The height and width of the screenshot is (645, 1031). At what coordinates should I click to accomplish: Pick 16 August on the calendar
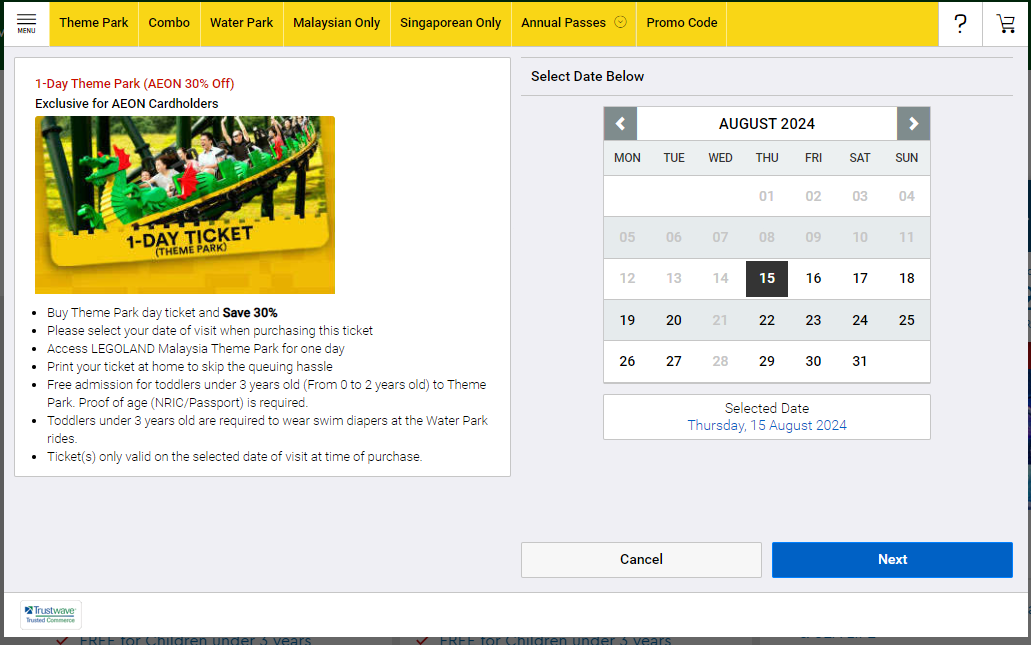click(x=813, y=279)
